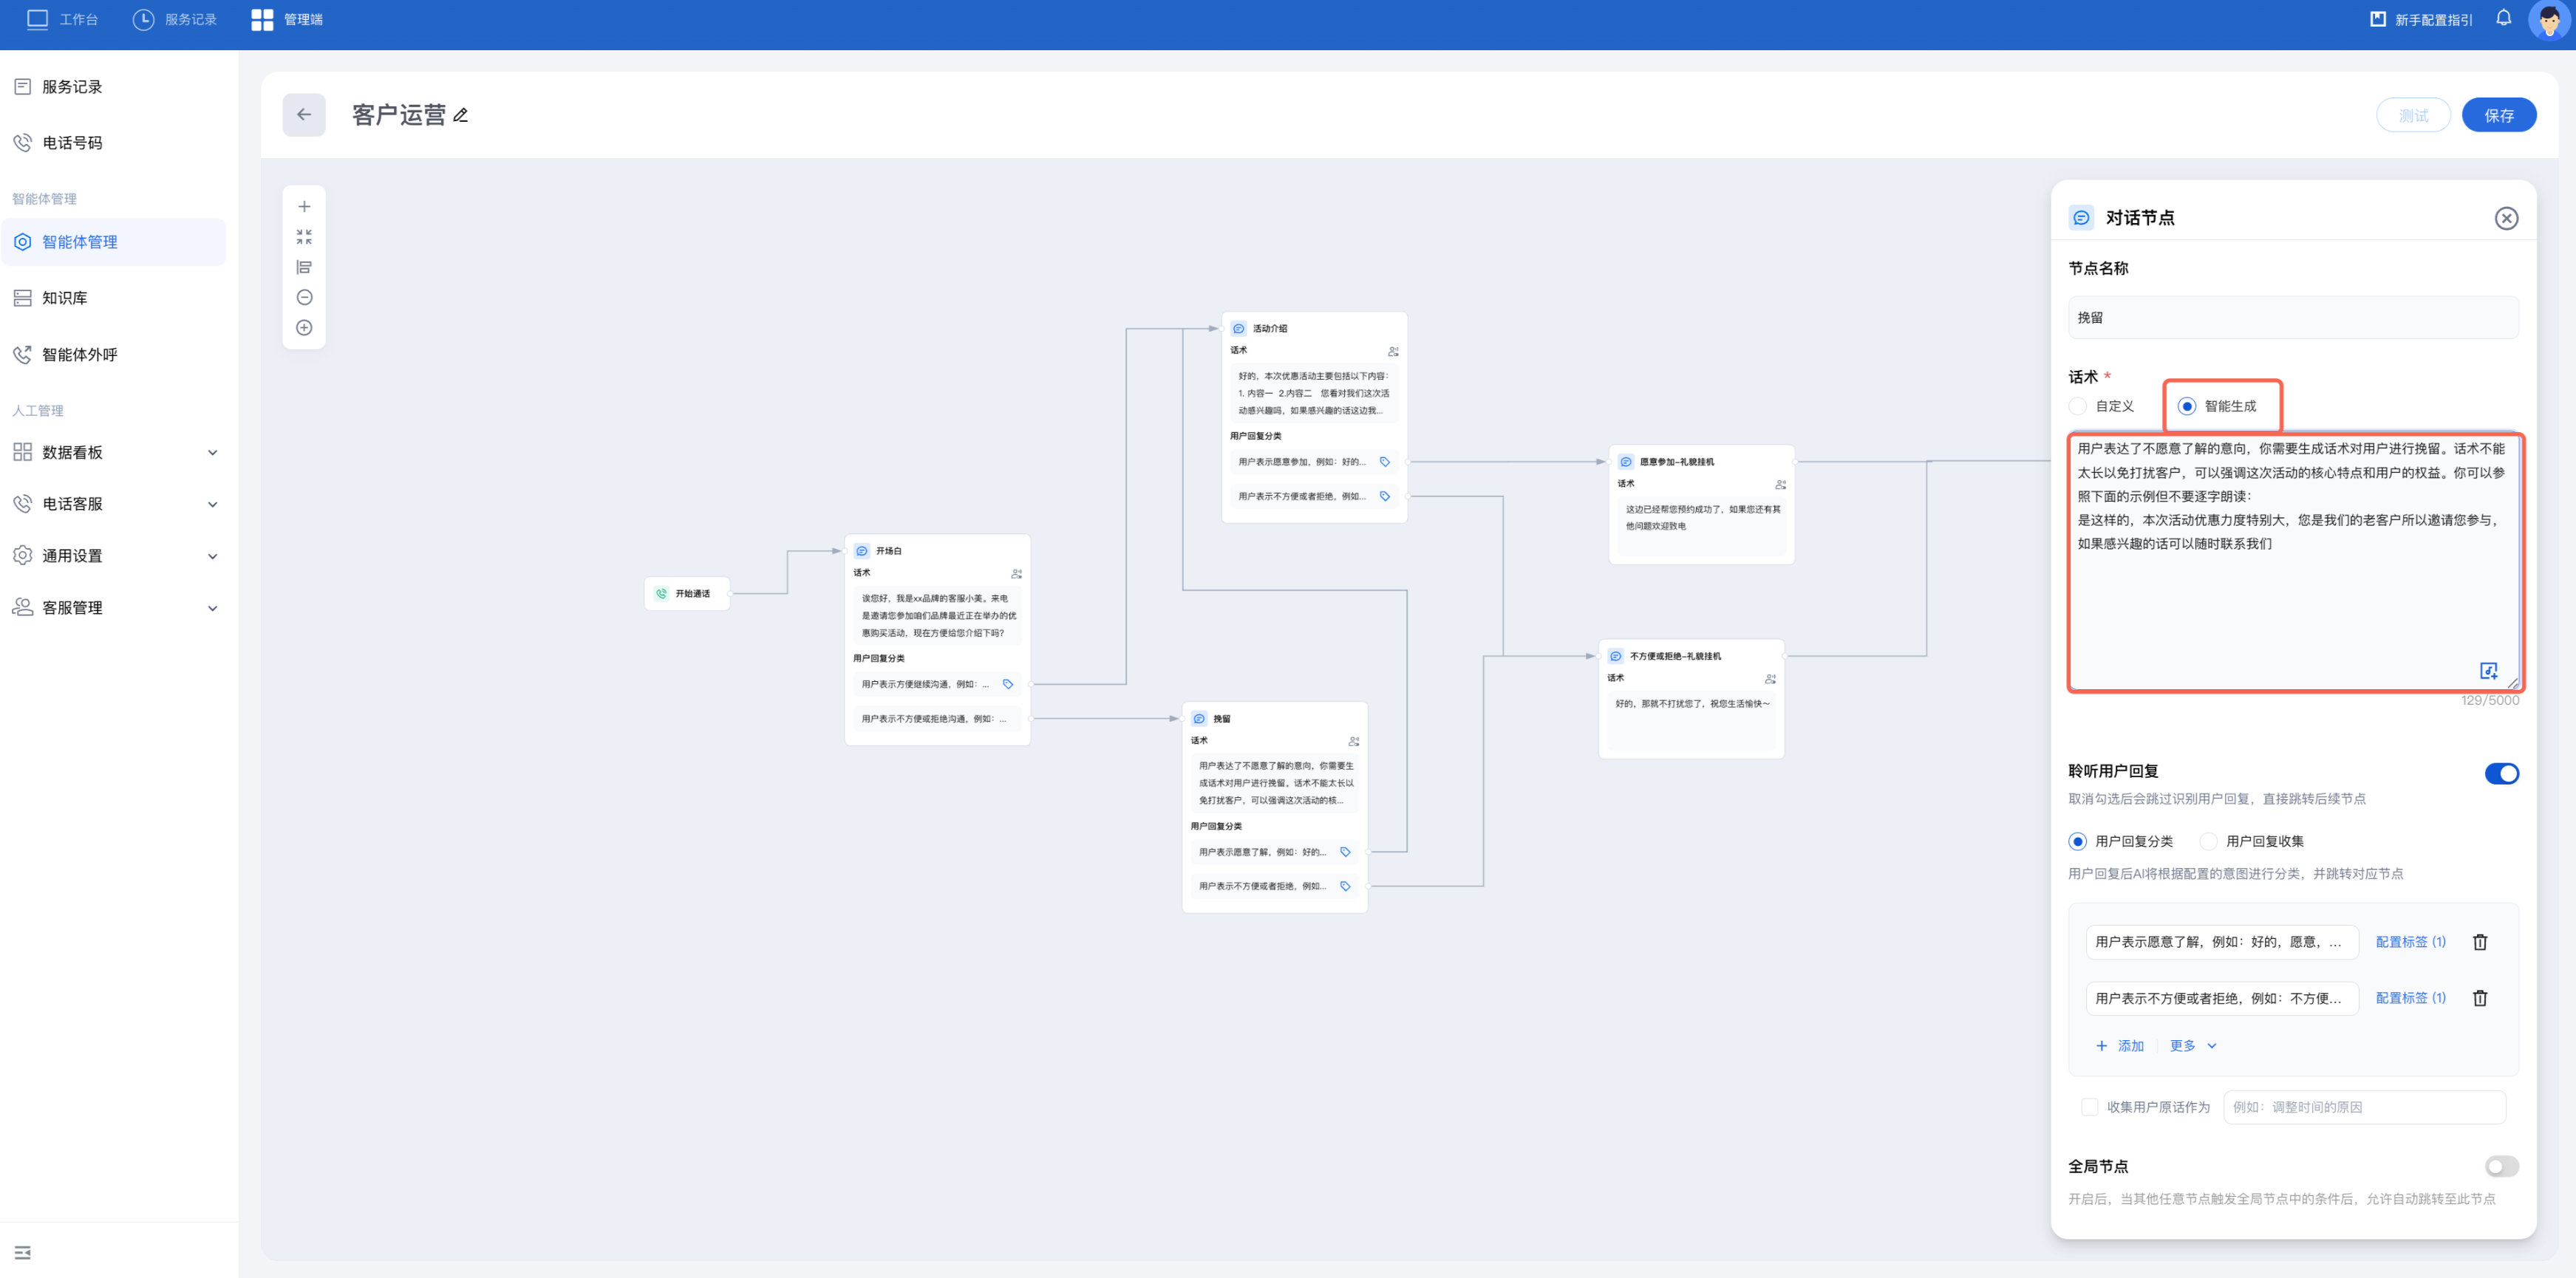The height and width of the screenshot is (1278, 2576).
Task: Delete the 用户表示愿意了解 reply category
Action: click(2480, 942)
